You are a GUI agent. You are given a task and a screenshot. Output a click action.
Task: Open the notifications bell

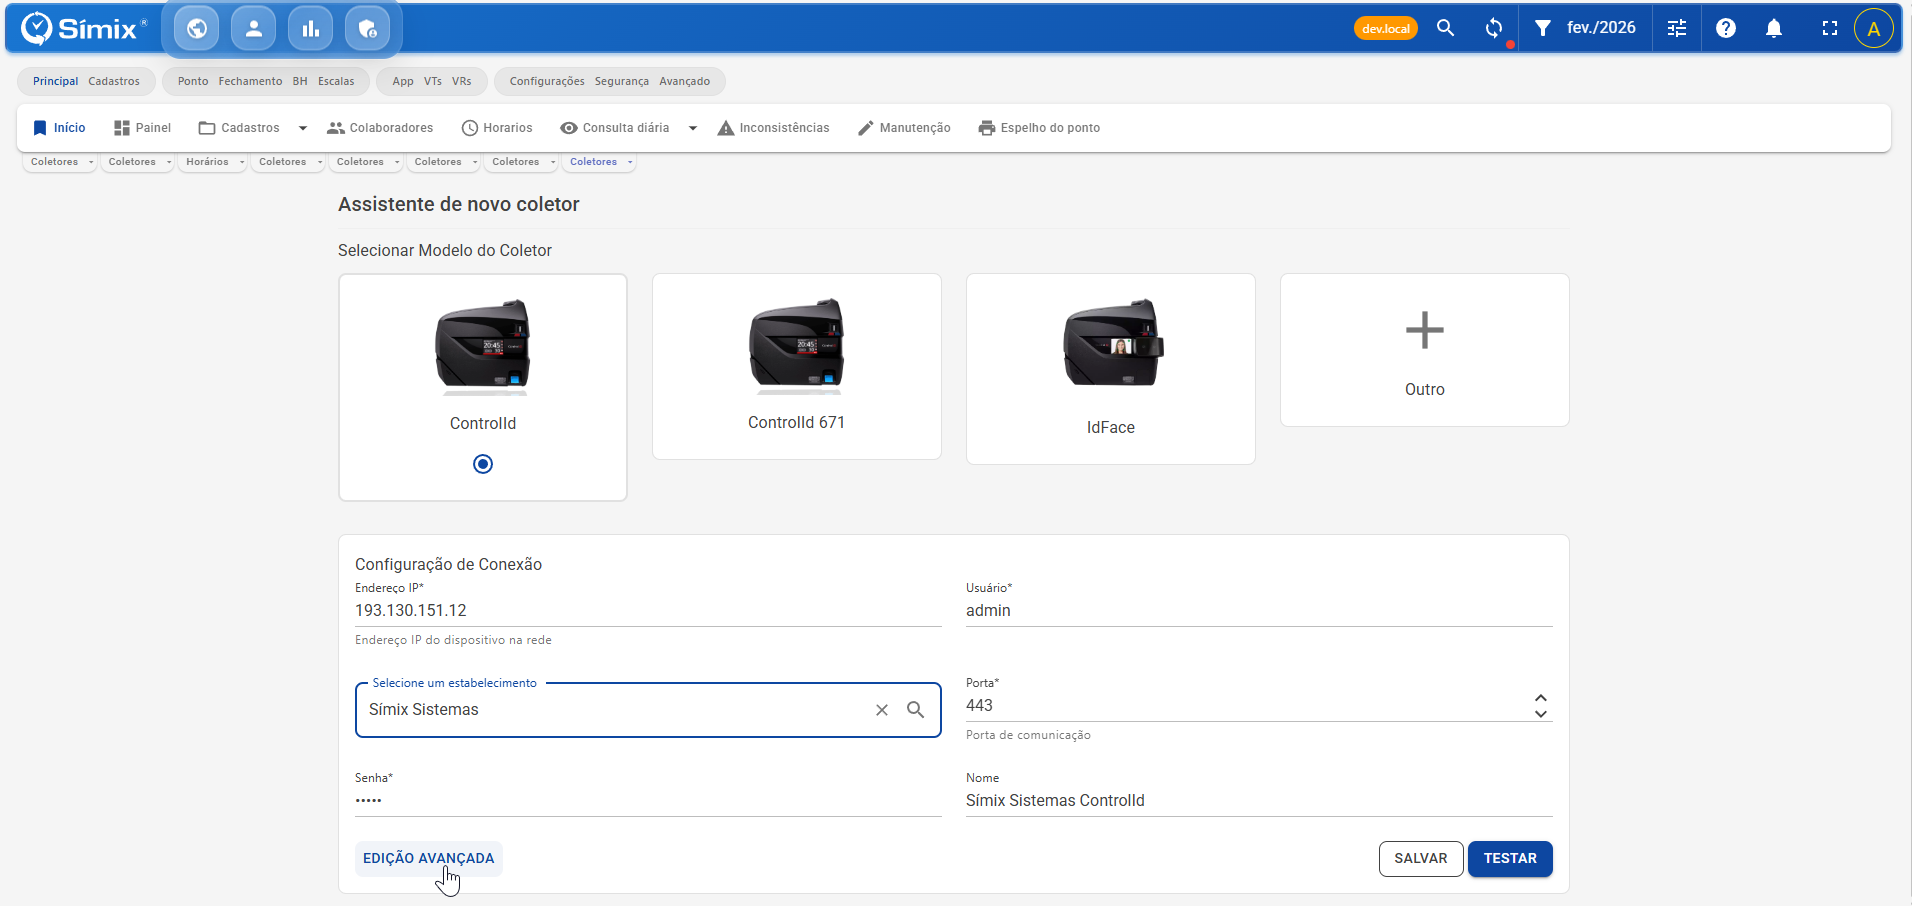[x=1774, y=28]
